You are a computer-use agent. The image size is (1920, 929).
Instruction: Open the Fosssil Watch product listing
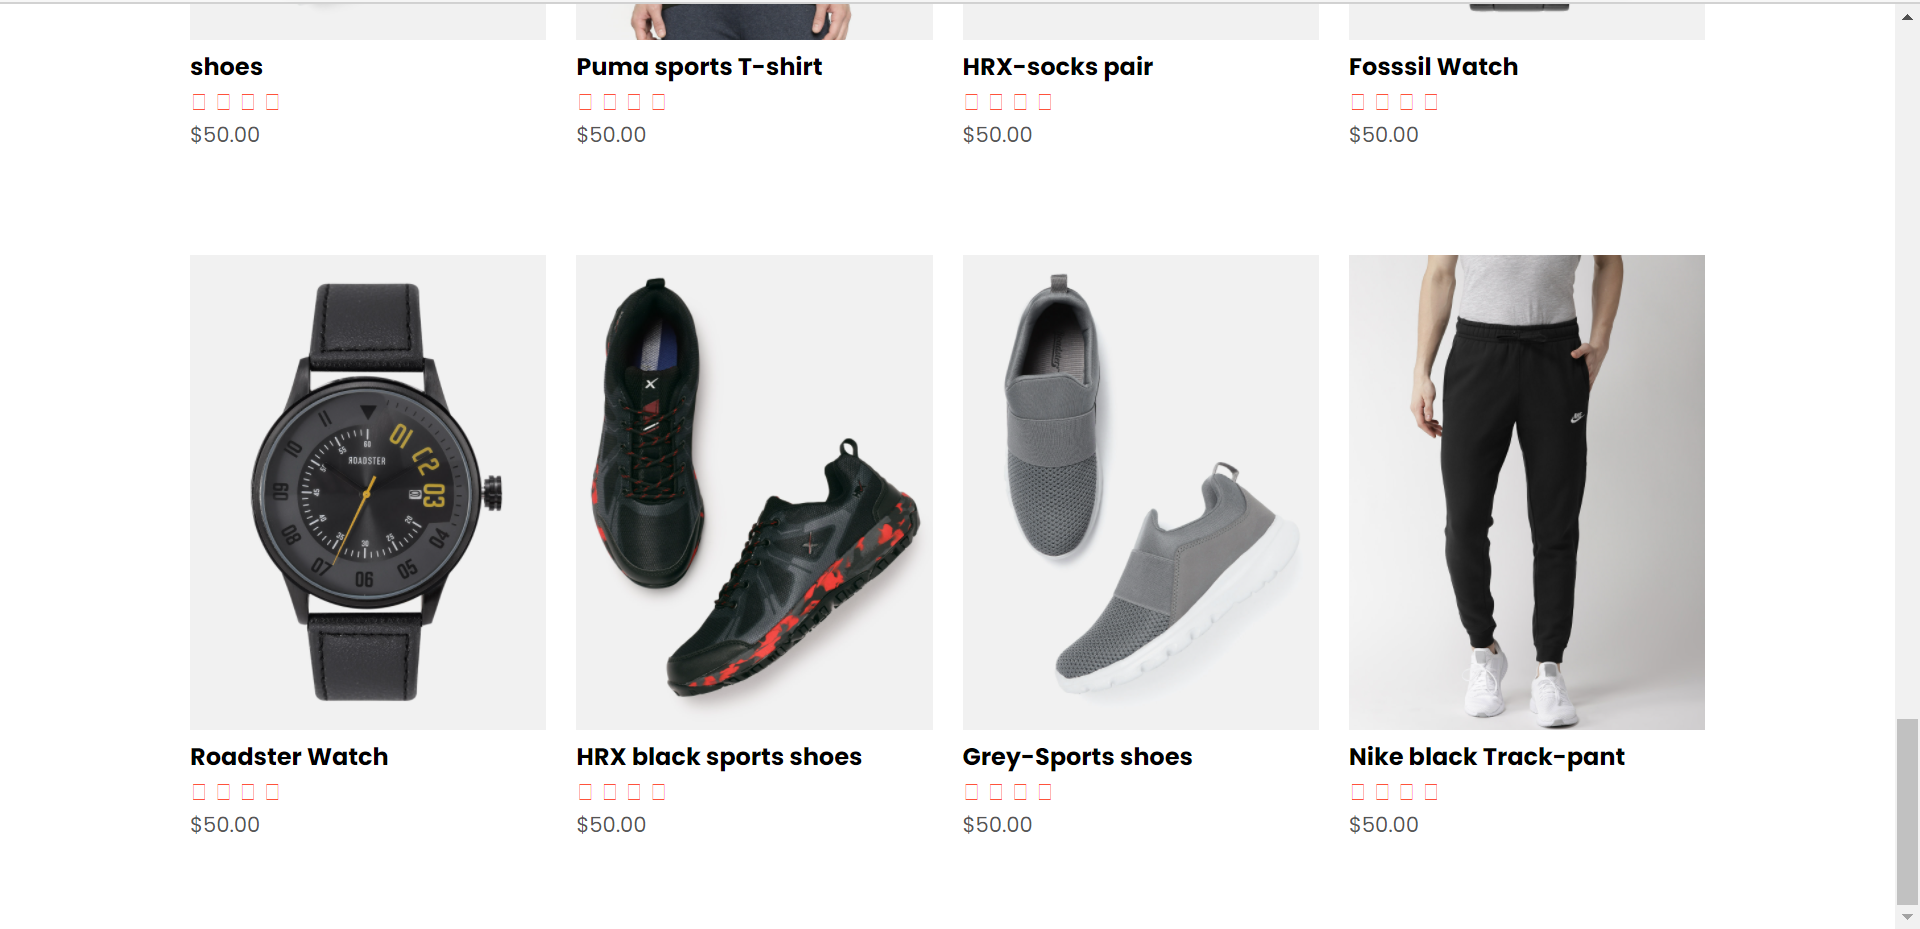(x=1433, y=66)
